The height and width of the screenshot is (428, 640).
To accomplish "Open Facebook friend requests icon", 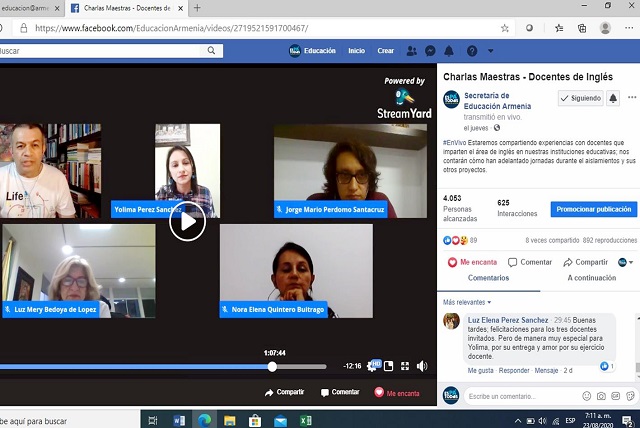I will pyautogui.click(x=411, y=51).
